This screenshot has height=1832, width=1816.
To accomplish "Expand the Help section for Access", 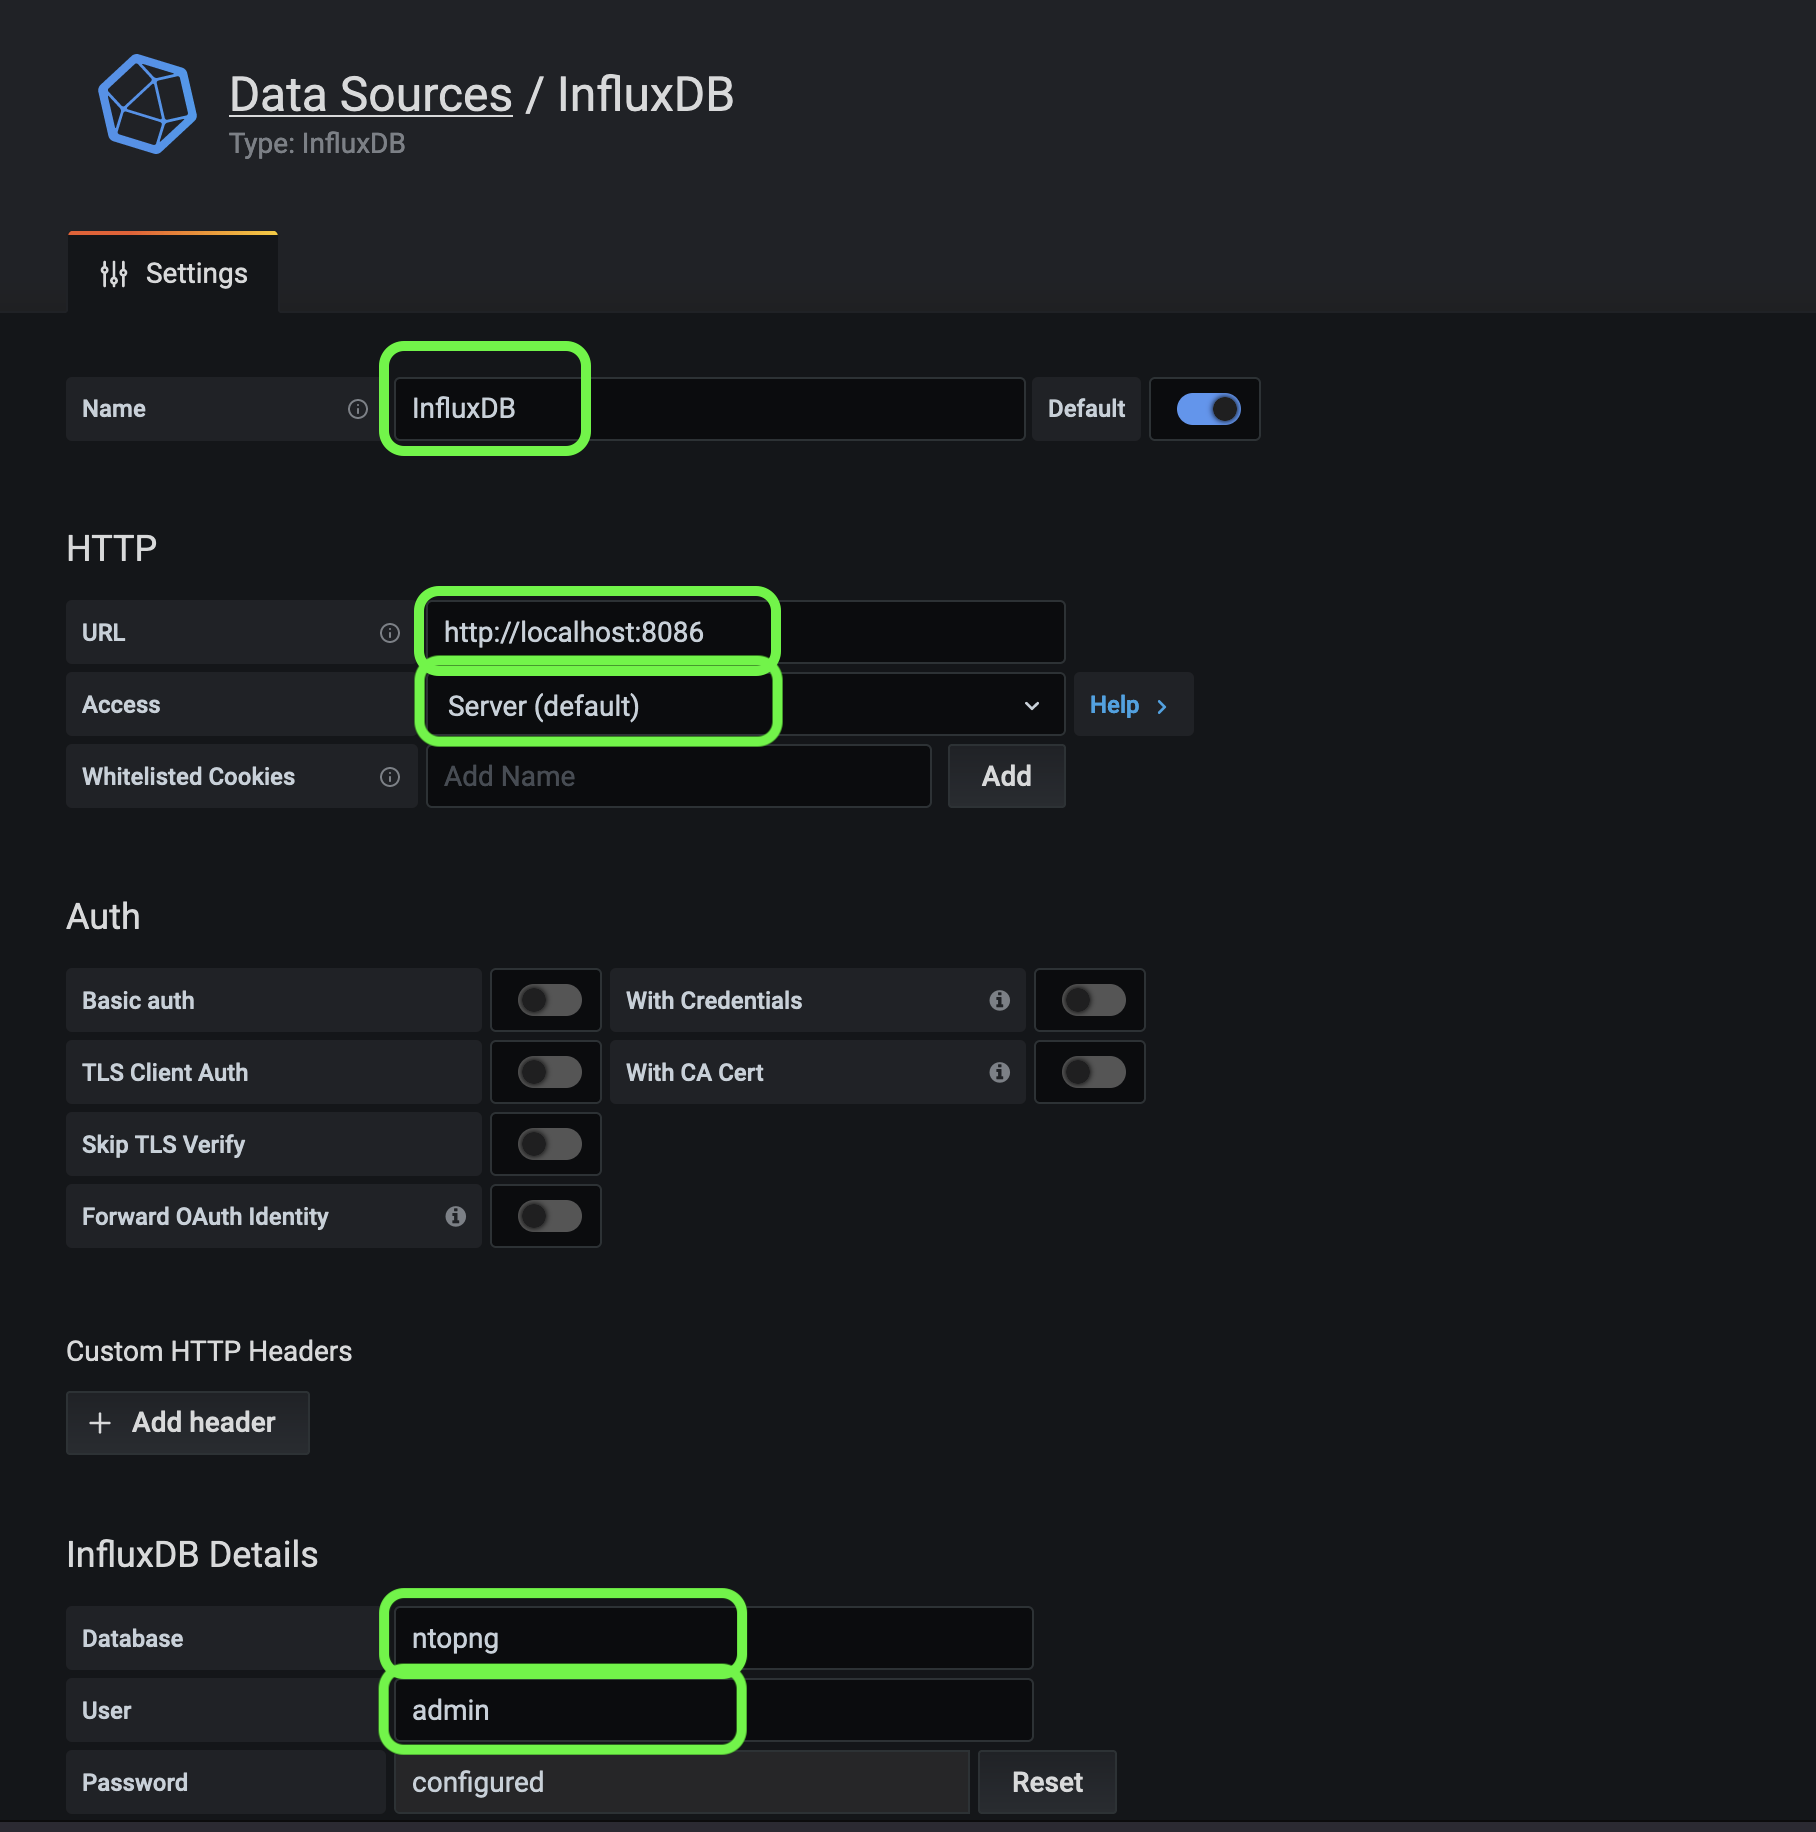I will [x=1133, y=705].
